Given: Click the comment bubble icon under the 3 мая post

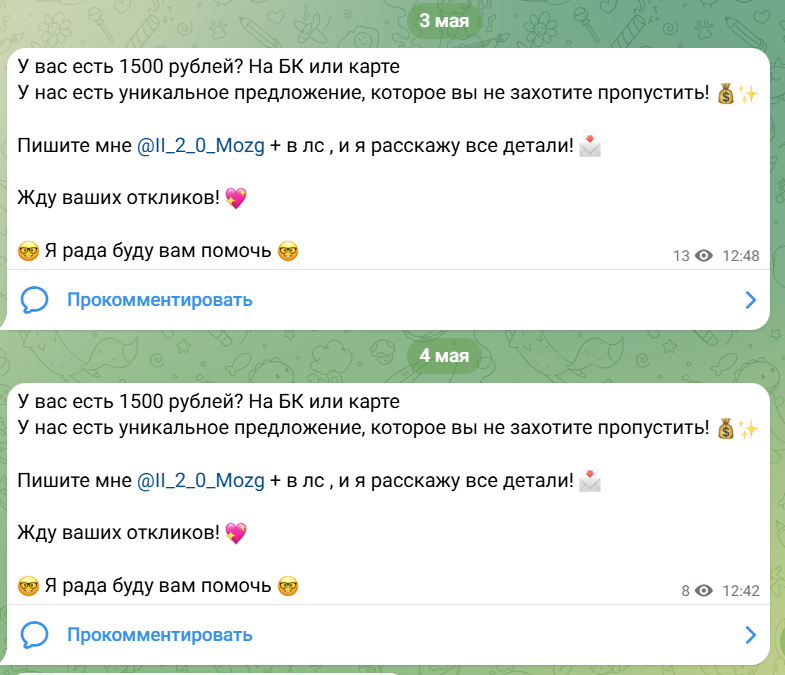Looking at the screenshot, I should 35,299.
